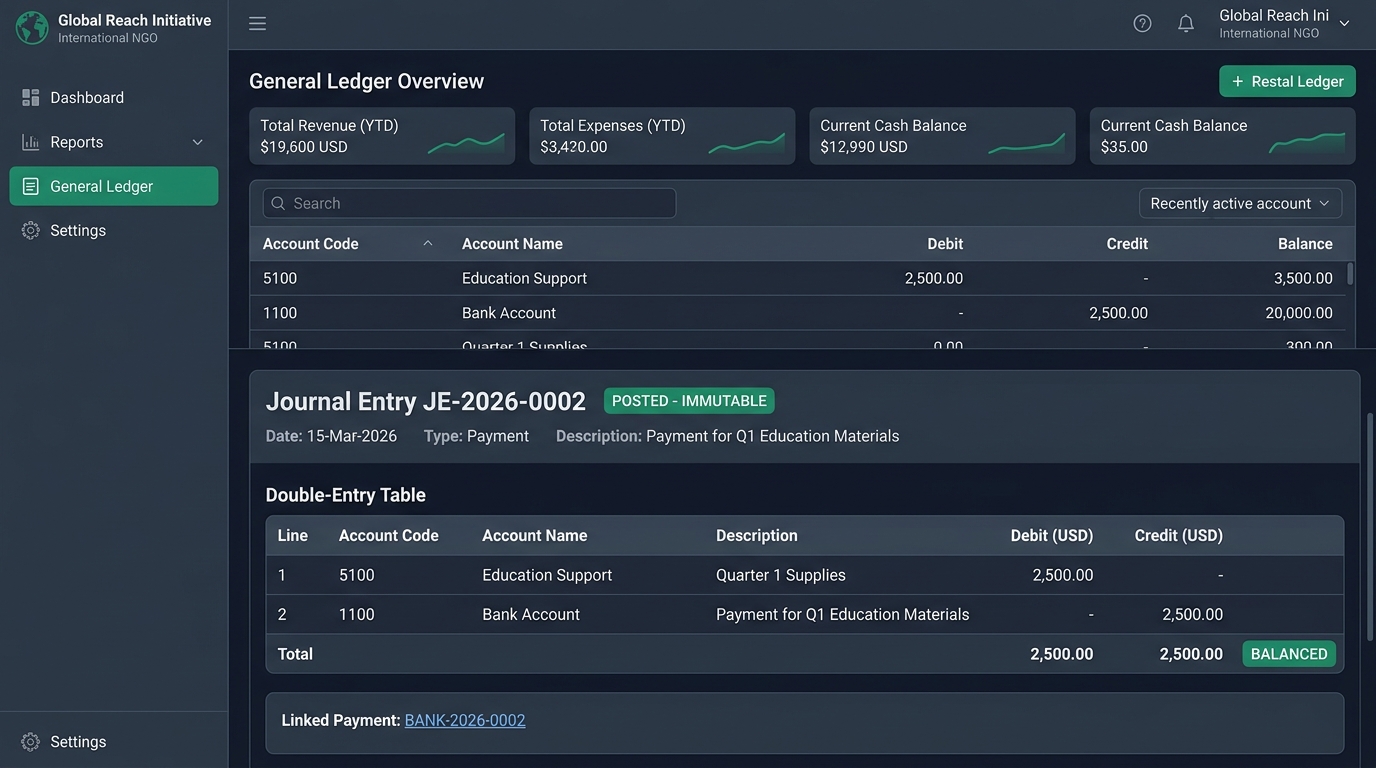Select the Bank Account ledger row
This screenshot has height=768, width=1376.
(x=798, y=313)
